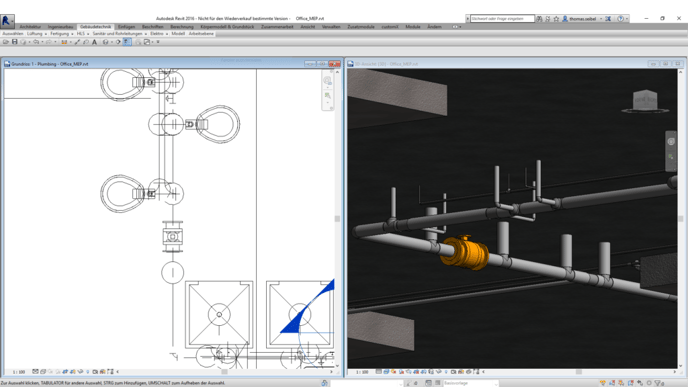Screen dimensions: 688x387
Task: Toggle shadows in plan view control bar
Action: [57, 372]
